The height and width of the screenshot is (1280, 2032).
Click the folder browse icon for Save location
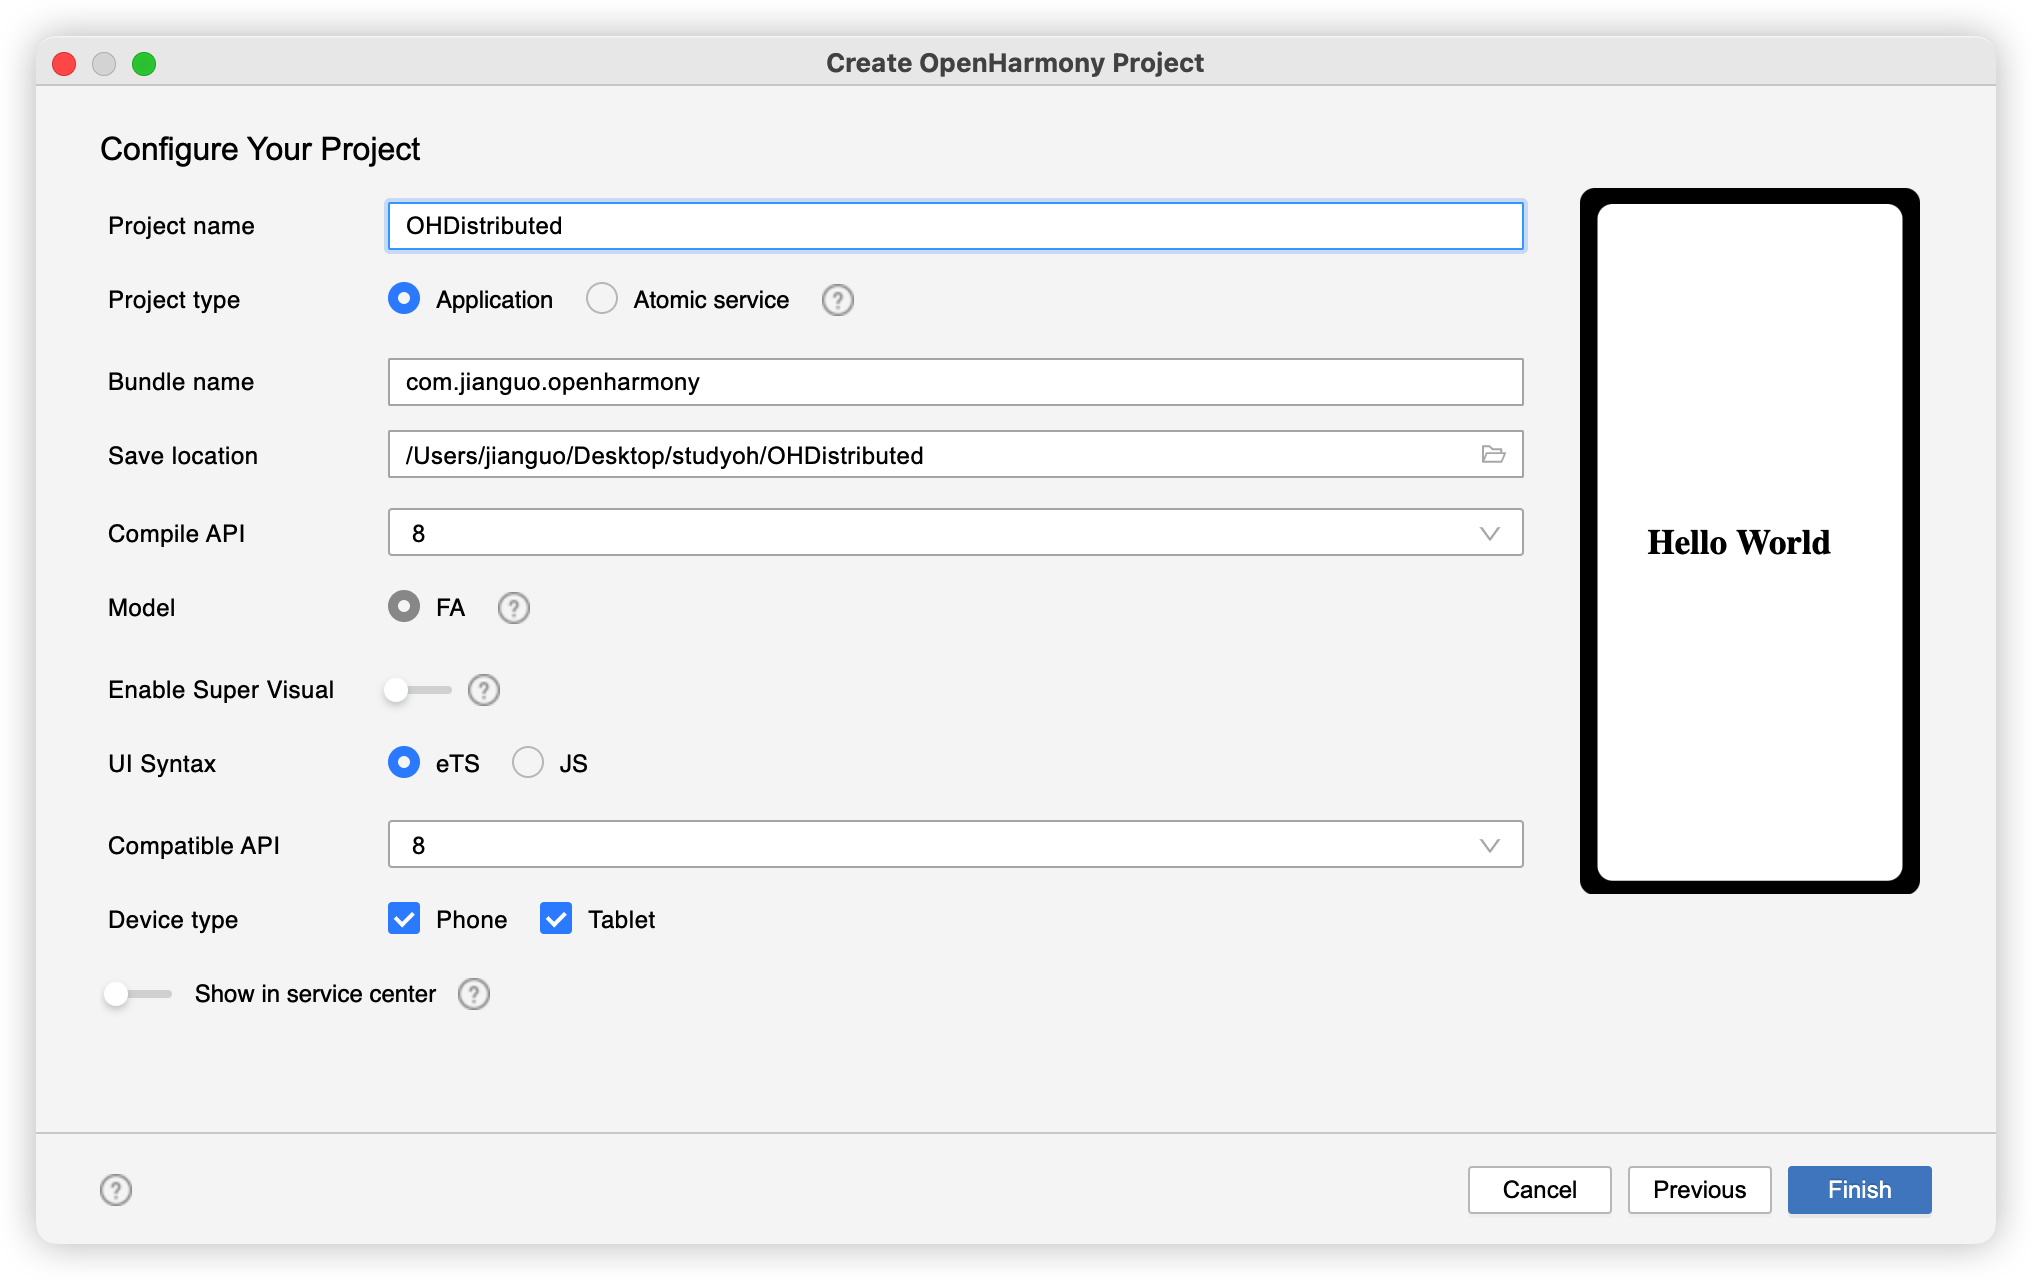click(x=1492, y=454)
